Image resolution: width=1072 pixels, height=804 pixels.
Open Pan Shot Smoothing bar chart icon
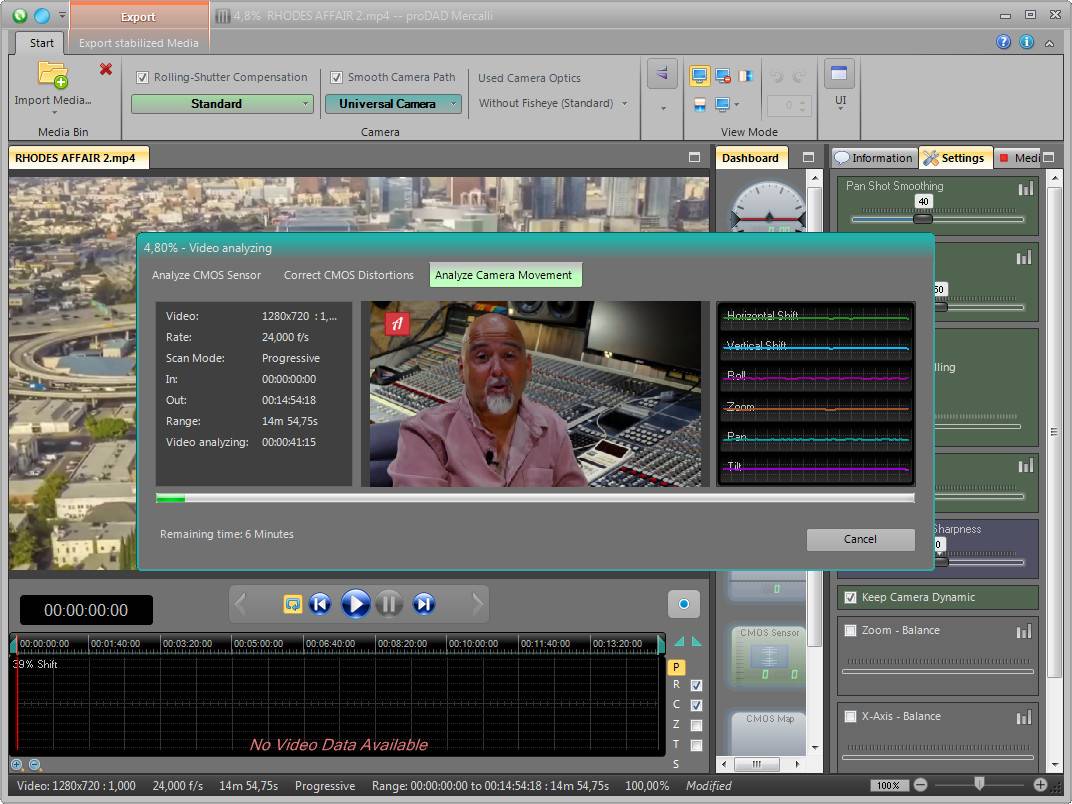pyautogui.click(x=1026, y=189)
